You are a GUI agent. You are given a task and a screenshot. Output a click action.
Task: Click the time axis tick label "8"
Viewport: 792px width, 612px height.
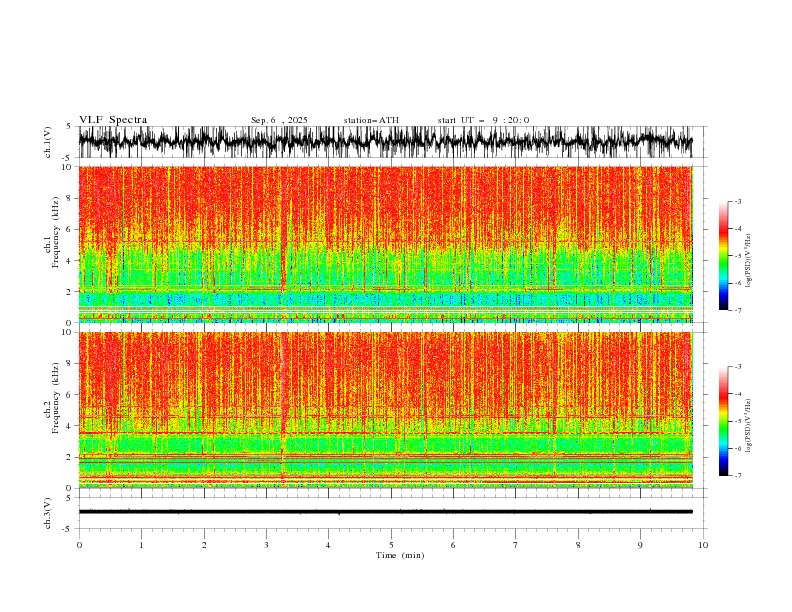578,545
